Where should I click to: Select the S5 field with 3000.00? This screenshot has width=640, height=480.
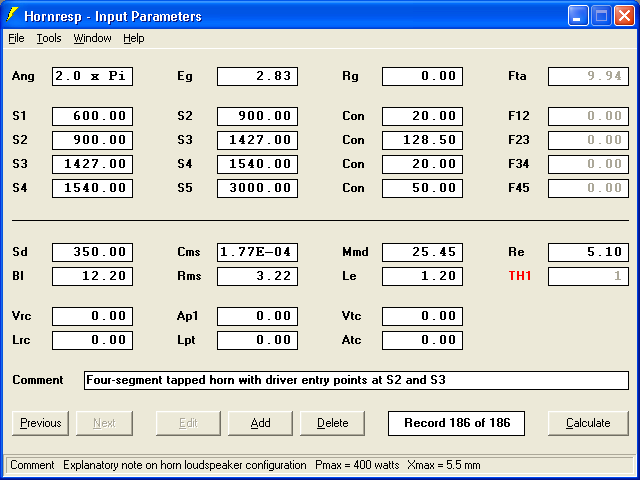[258, 188]
